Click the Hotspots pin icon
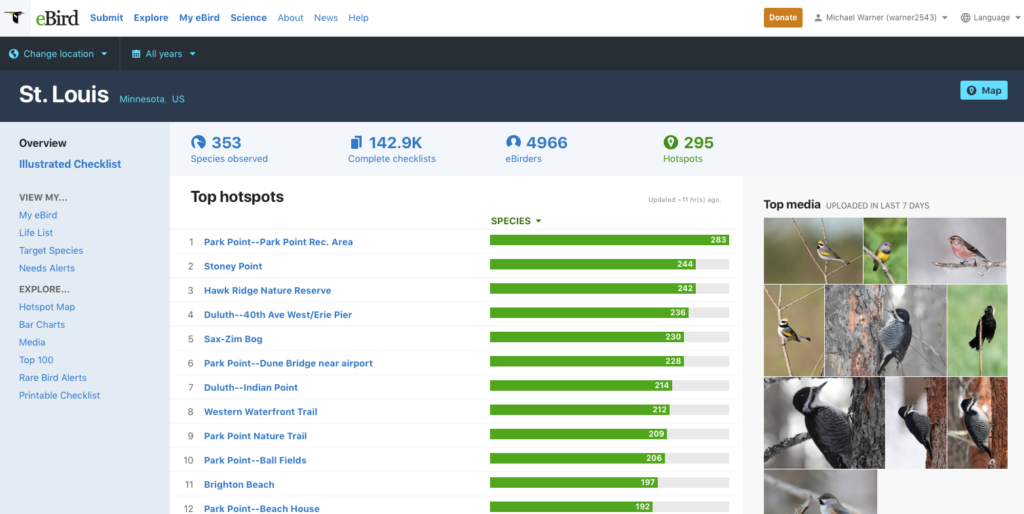This screenshot has height=514, width=1024. (671, 142)
